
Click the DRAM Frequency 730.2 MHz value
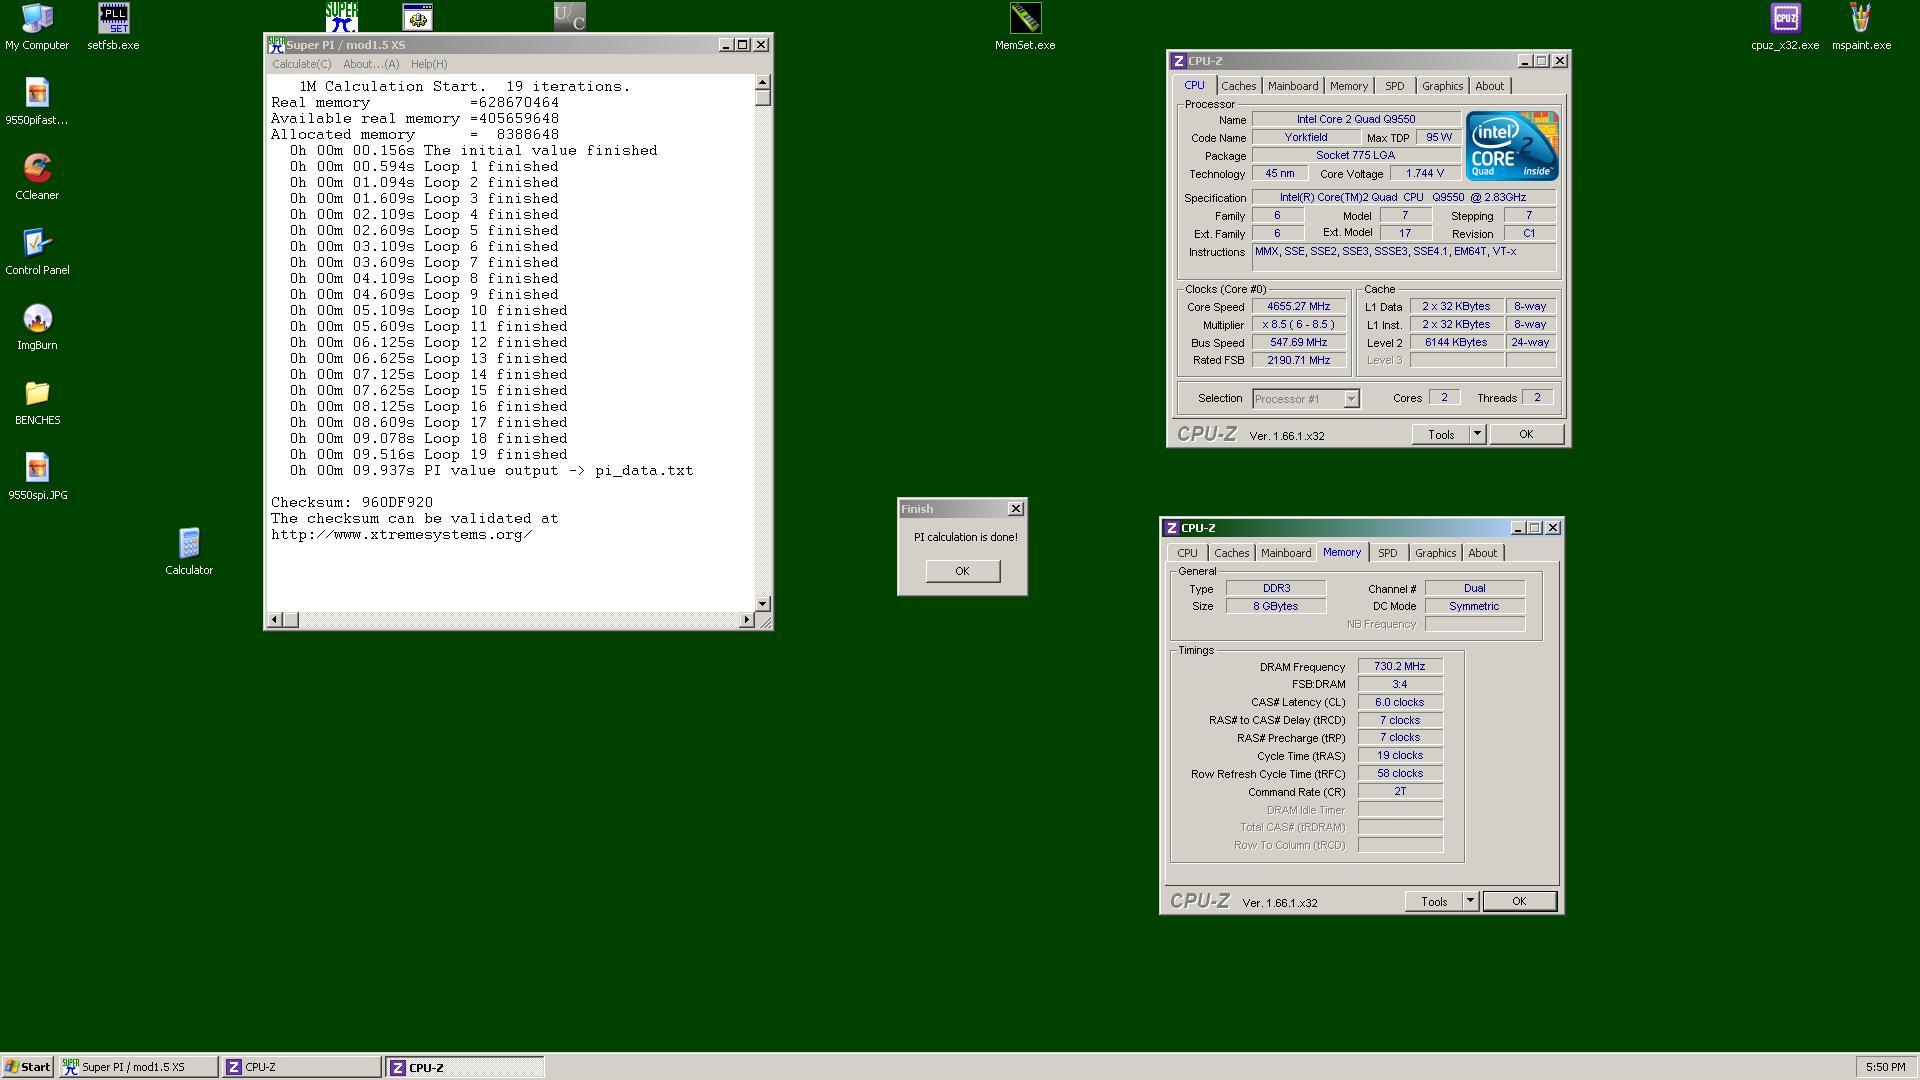(1399, 666)
